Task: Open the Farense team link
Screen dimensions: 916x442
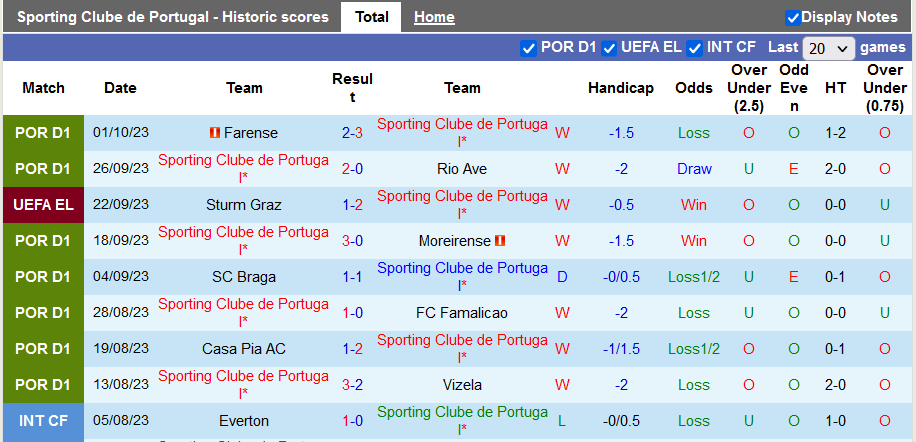Action: (251, 133)
